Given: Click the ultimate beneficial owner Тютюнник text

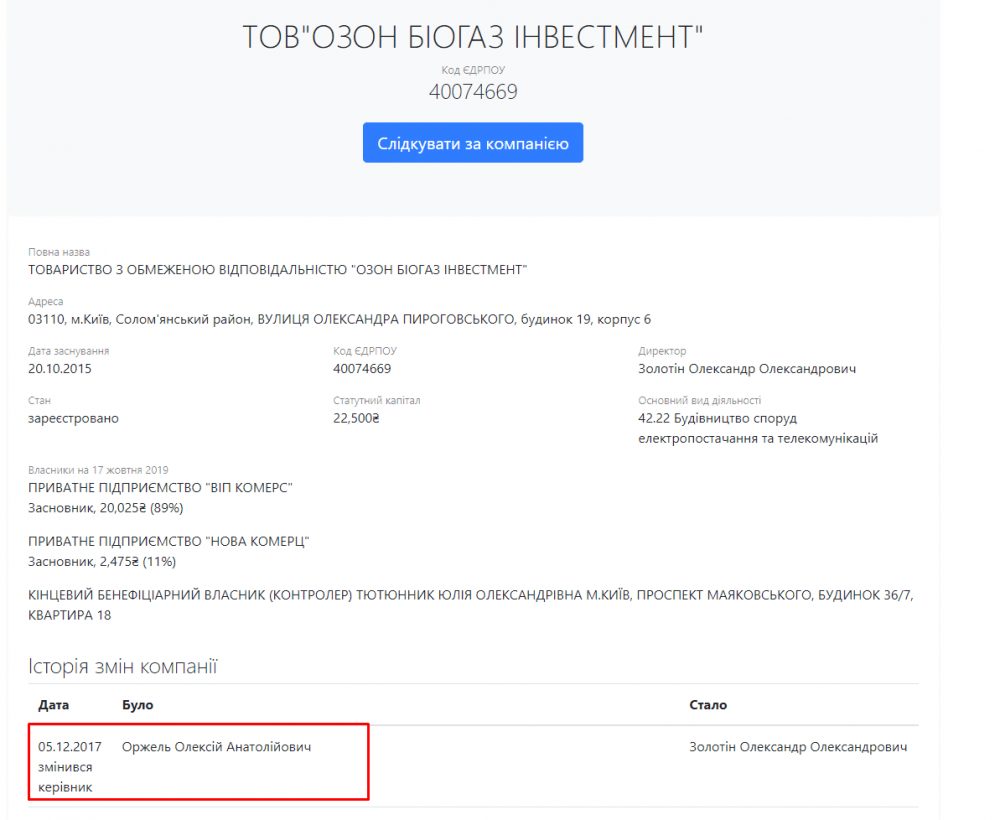Looking at the screenshot, I should point(470,596).
